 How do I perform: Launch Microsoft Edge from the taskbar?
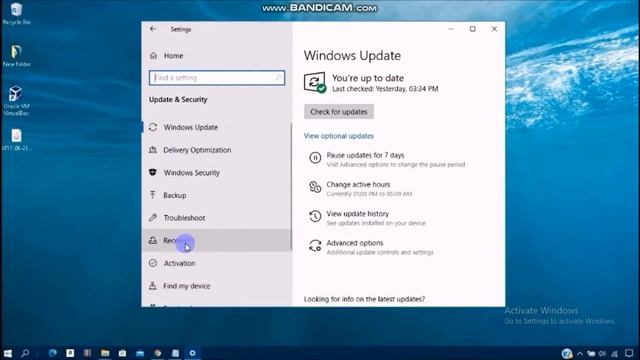pyautogui.click(x=53, y=353)
